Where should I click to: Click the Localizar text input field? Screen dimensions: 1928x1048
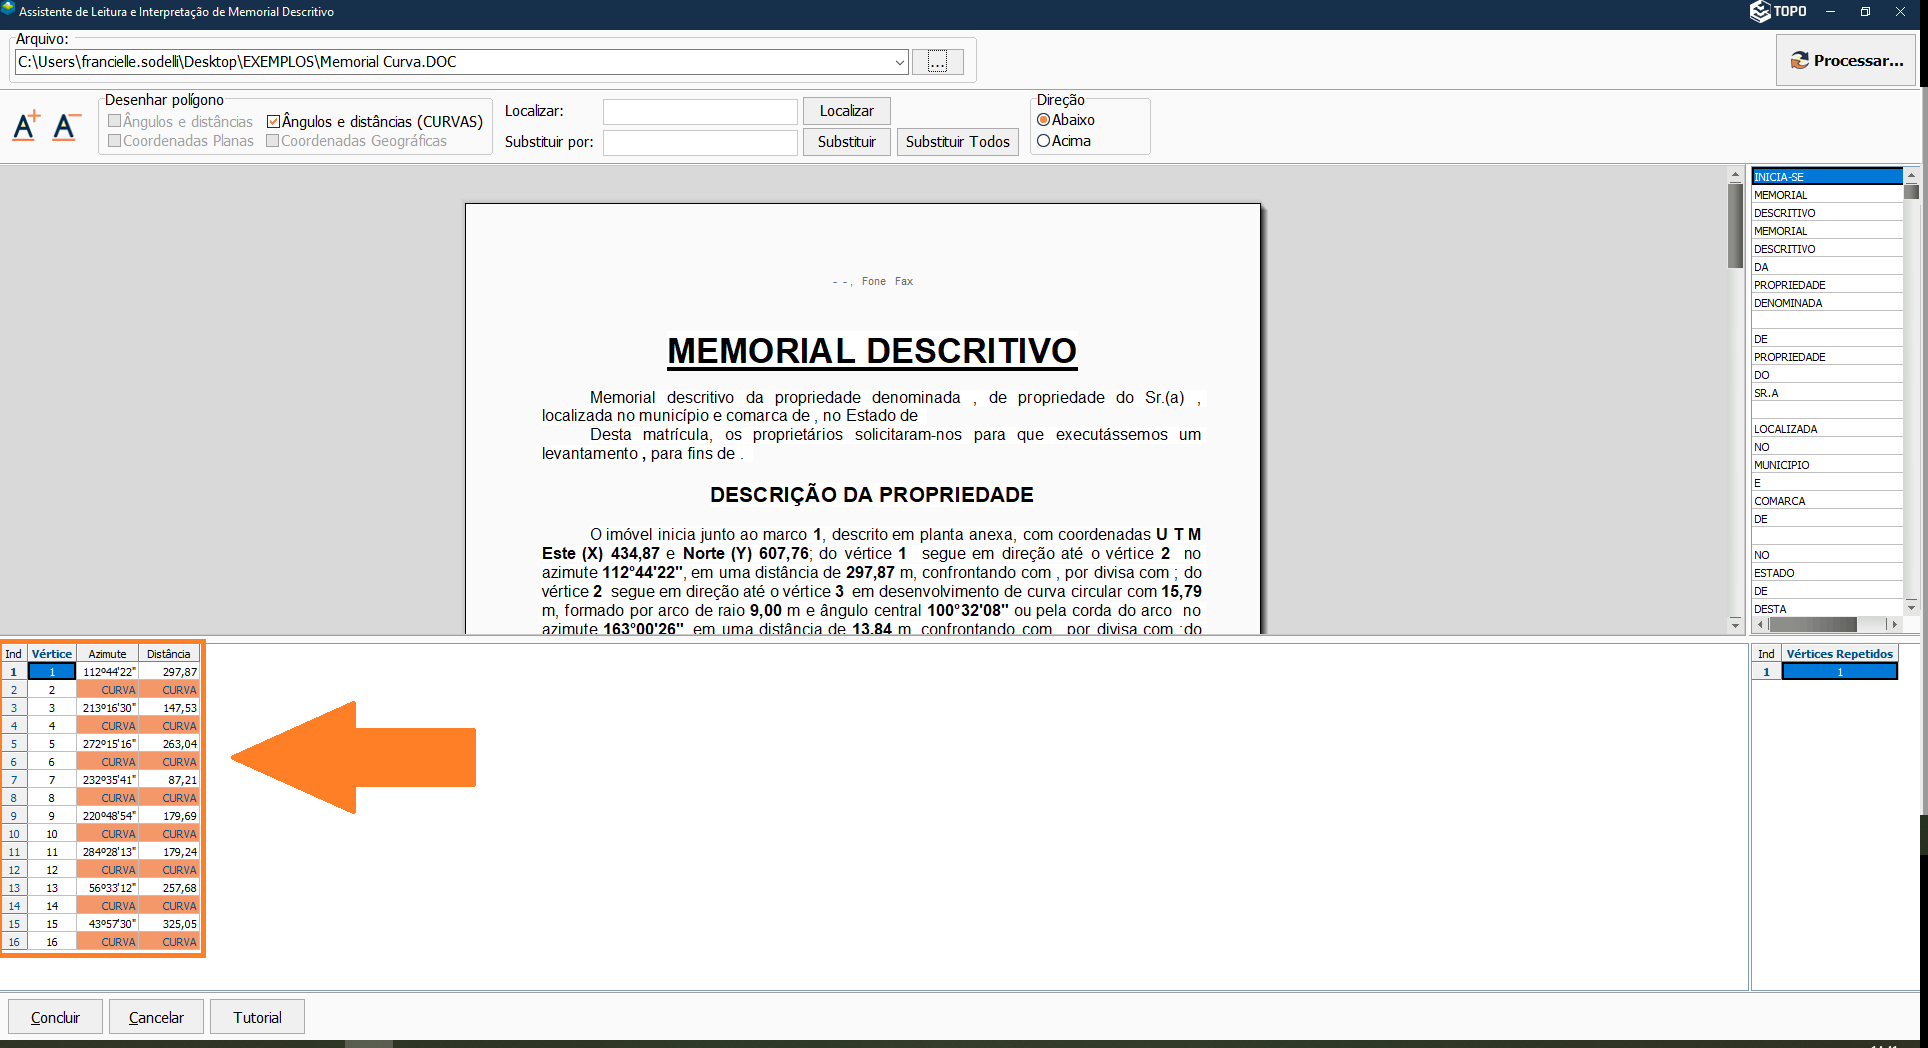(x=700, y=111)
